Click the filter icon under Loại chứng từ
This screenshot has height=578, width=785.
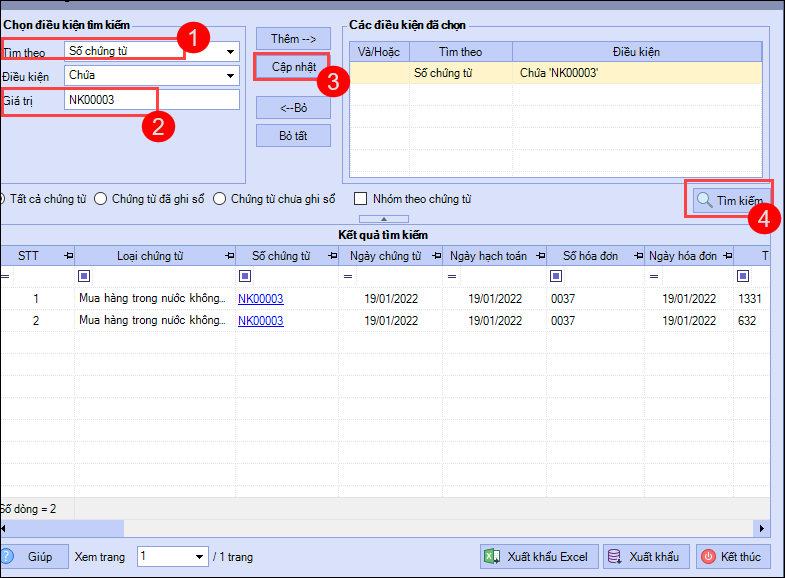84,276
